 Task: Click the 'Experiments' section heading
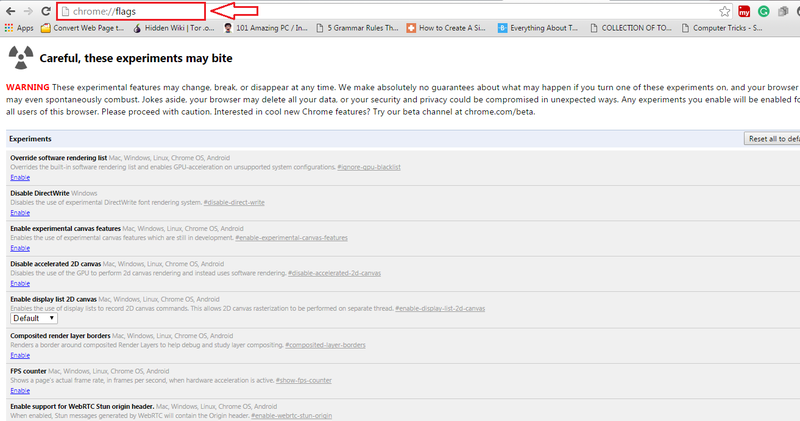coord(30,139)
